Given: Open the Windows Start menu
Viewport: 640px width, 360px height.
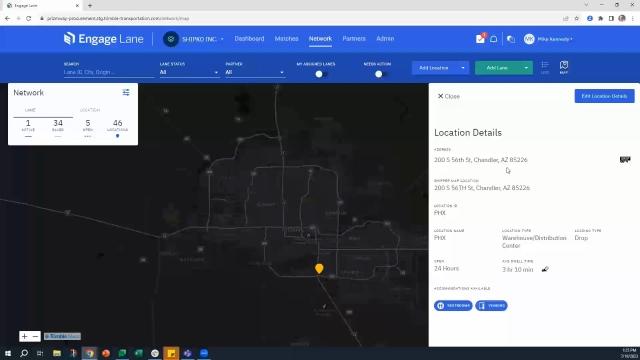Looking at the screenshot, I should click(7, 353).
